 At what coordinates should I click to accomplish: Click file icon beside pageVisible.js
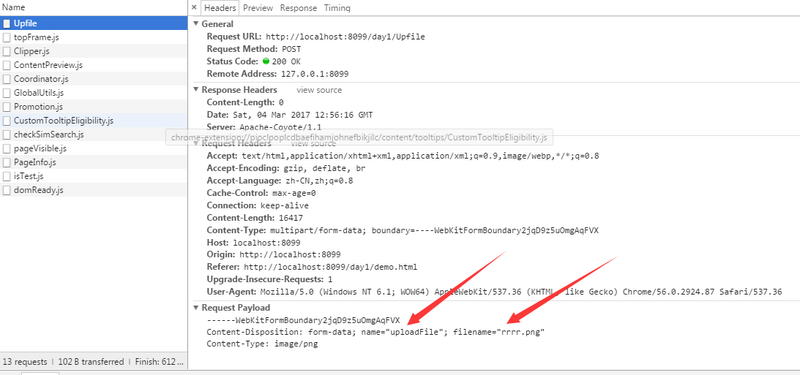pos(7,148)
